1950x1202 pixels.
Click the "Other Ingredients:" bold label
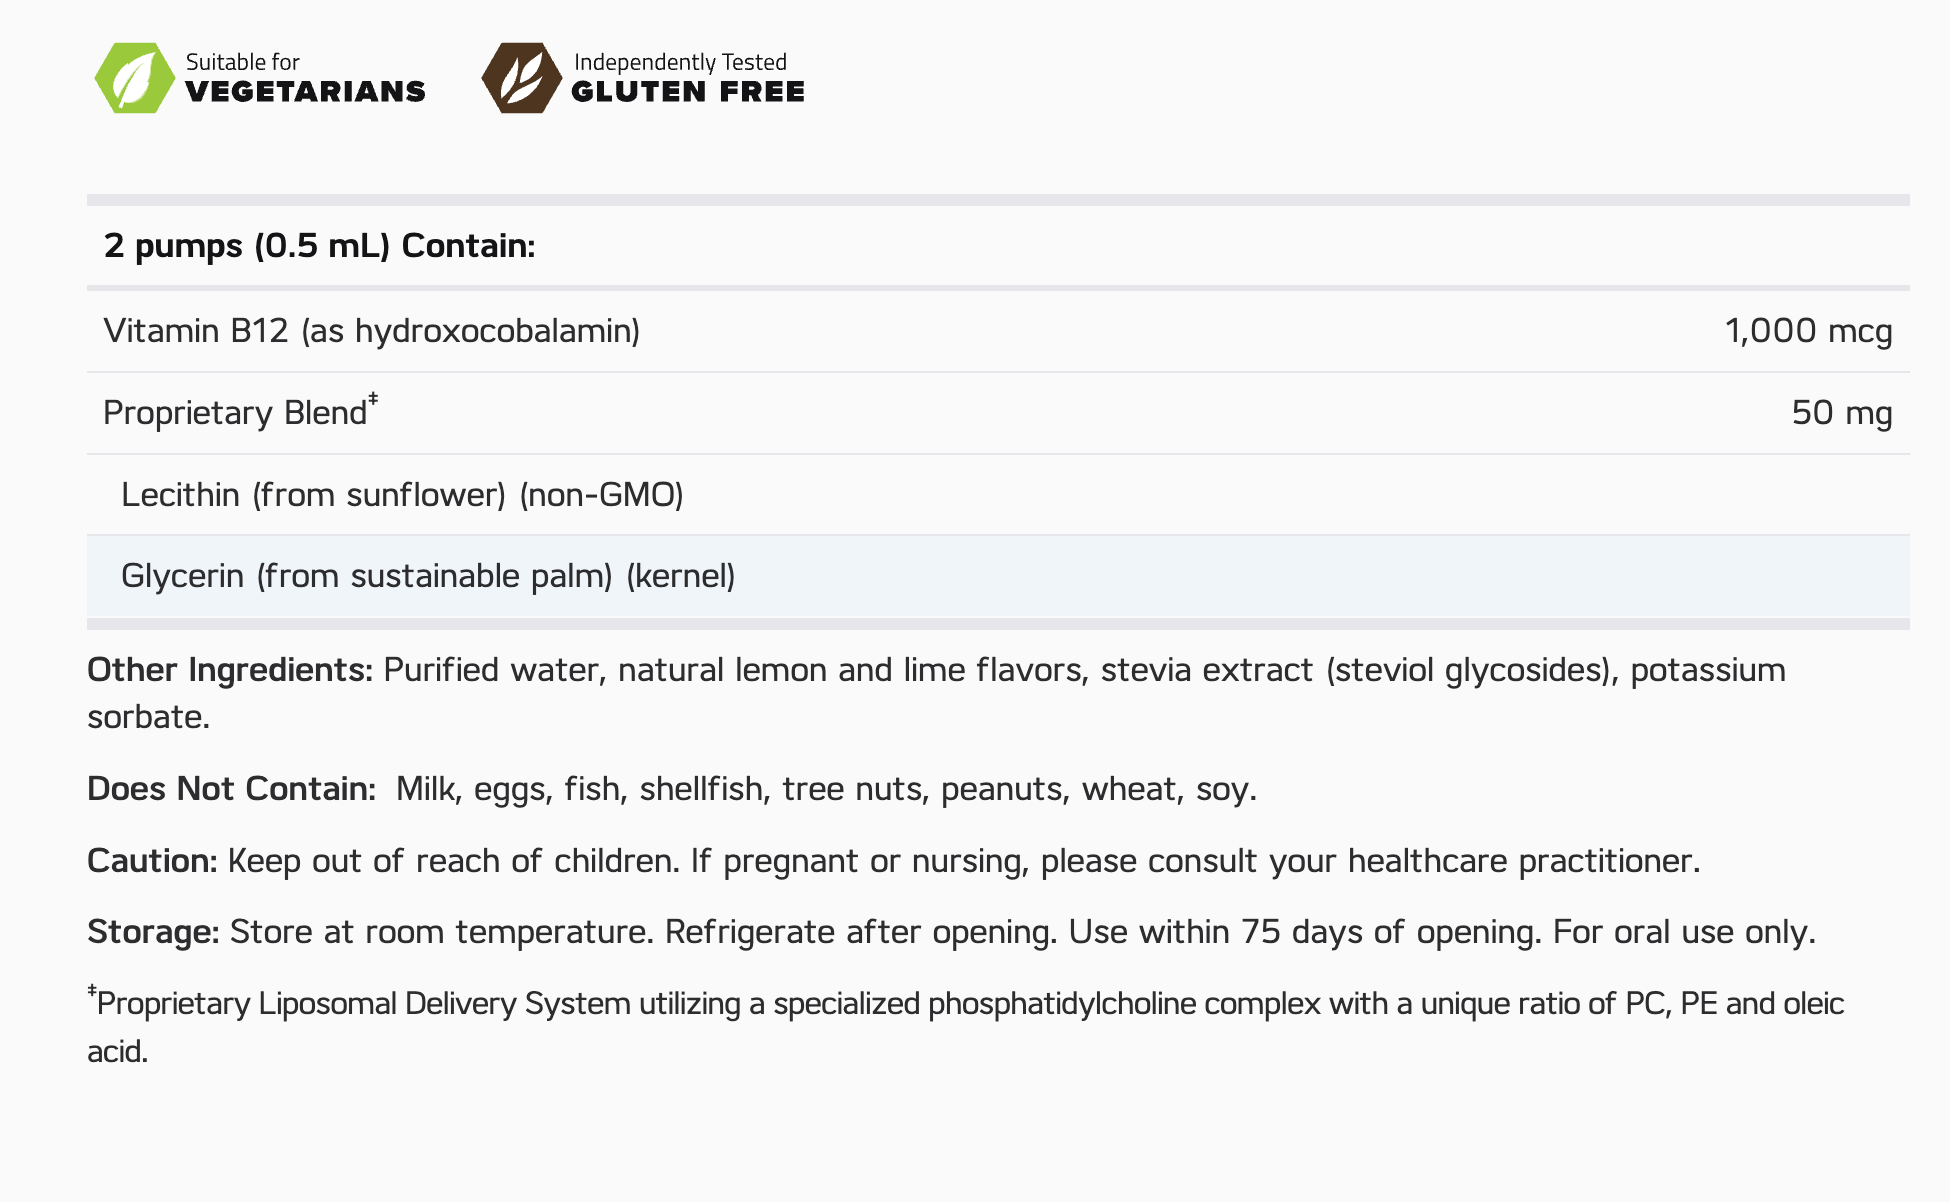tap(230, 670)
